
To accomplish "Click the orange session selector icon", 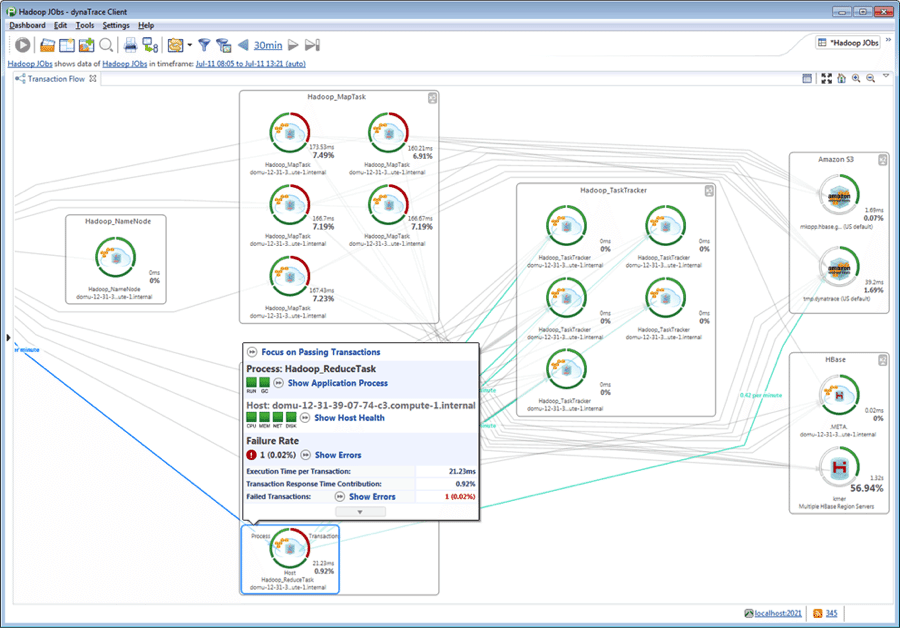I will click(176, 45).
